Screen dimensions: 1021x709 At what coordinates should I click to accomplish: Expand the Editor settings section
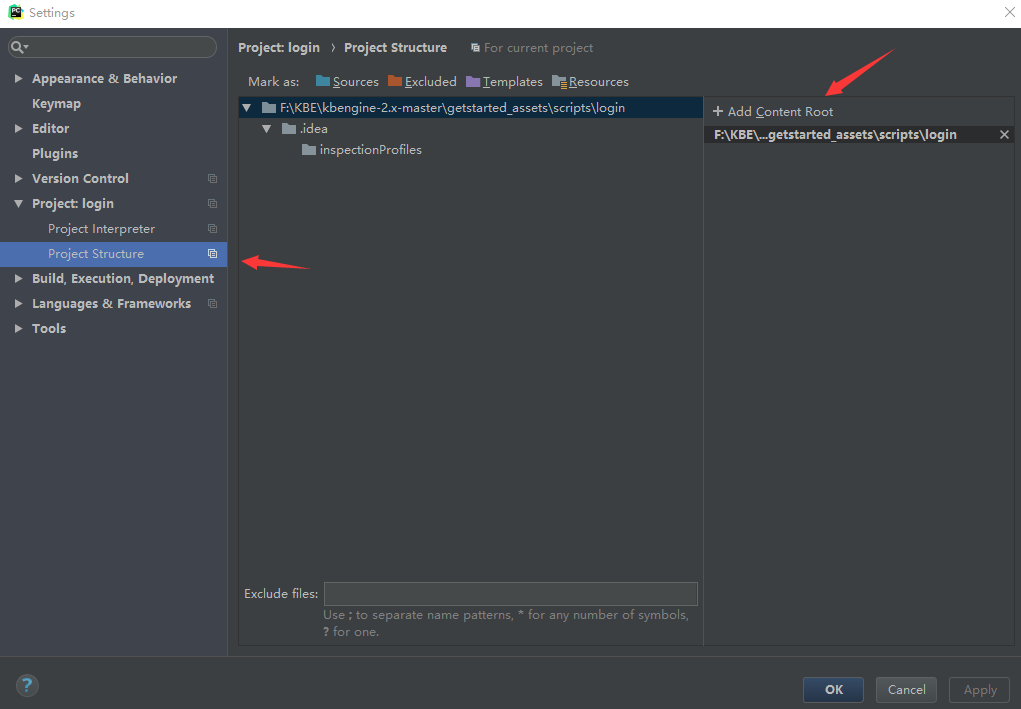click(x=19, y=129)
